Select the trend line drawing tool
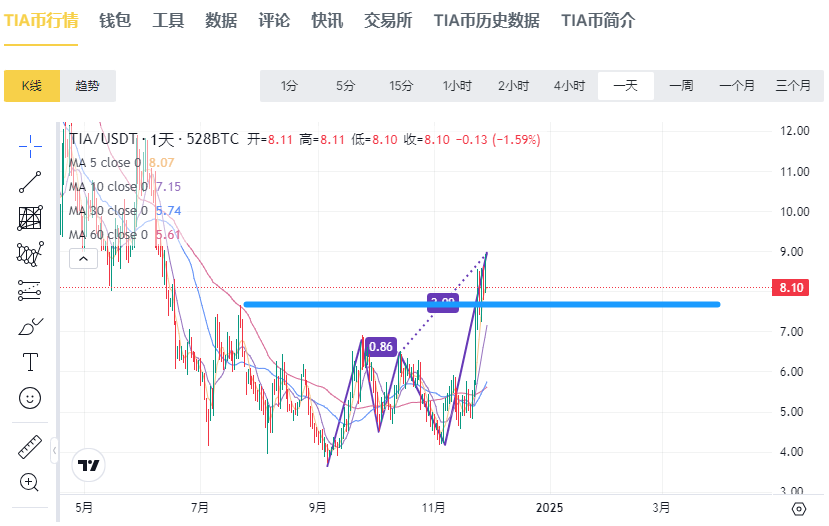Image resolution: width=829 pixels, height=526 pixels. coord(30,182)
